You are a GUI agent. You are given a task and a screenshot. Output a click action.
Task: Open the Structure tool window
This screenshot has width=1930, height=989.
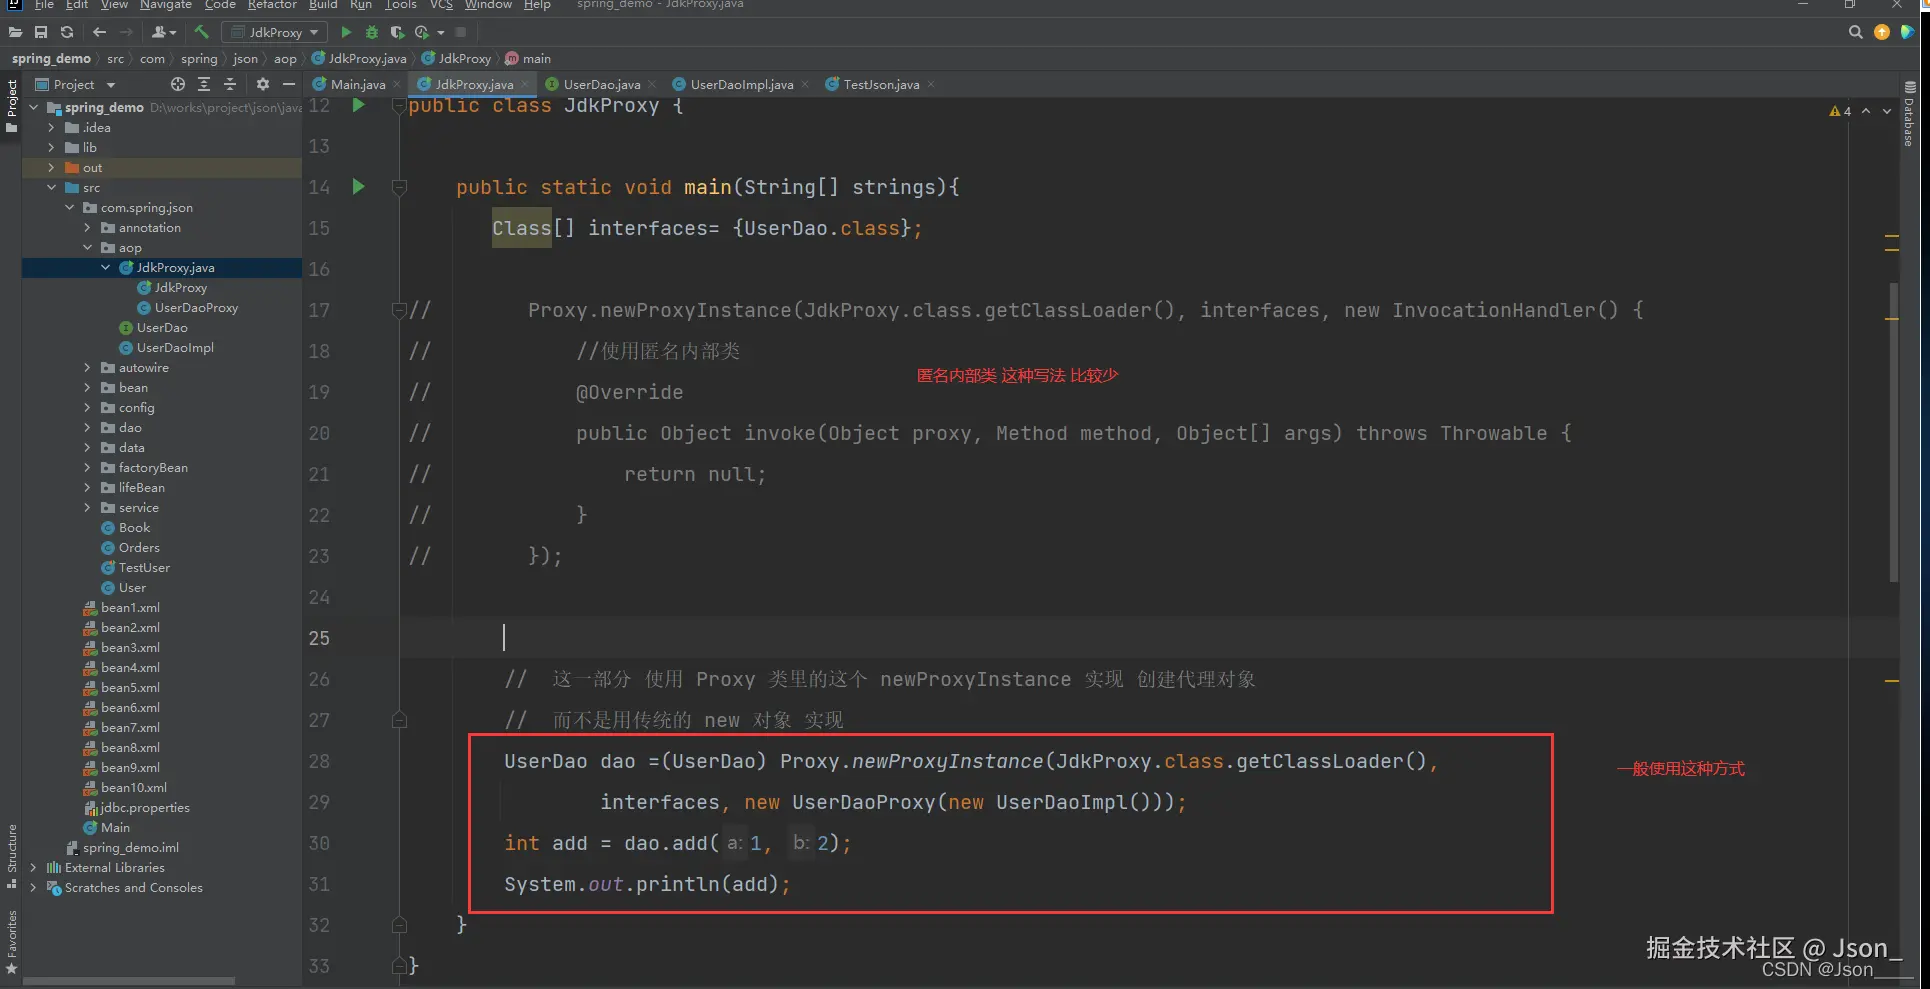click(11, 856)
